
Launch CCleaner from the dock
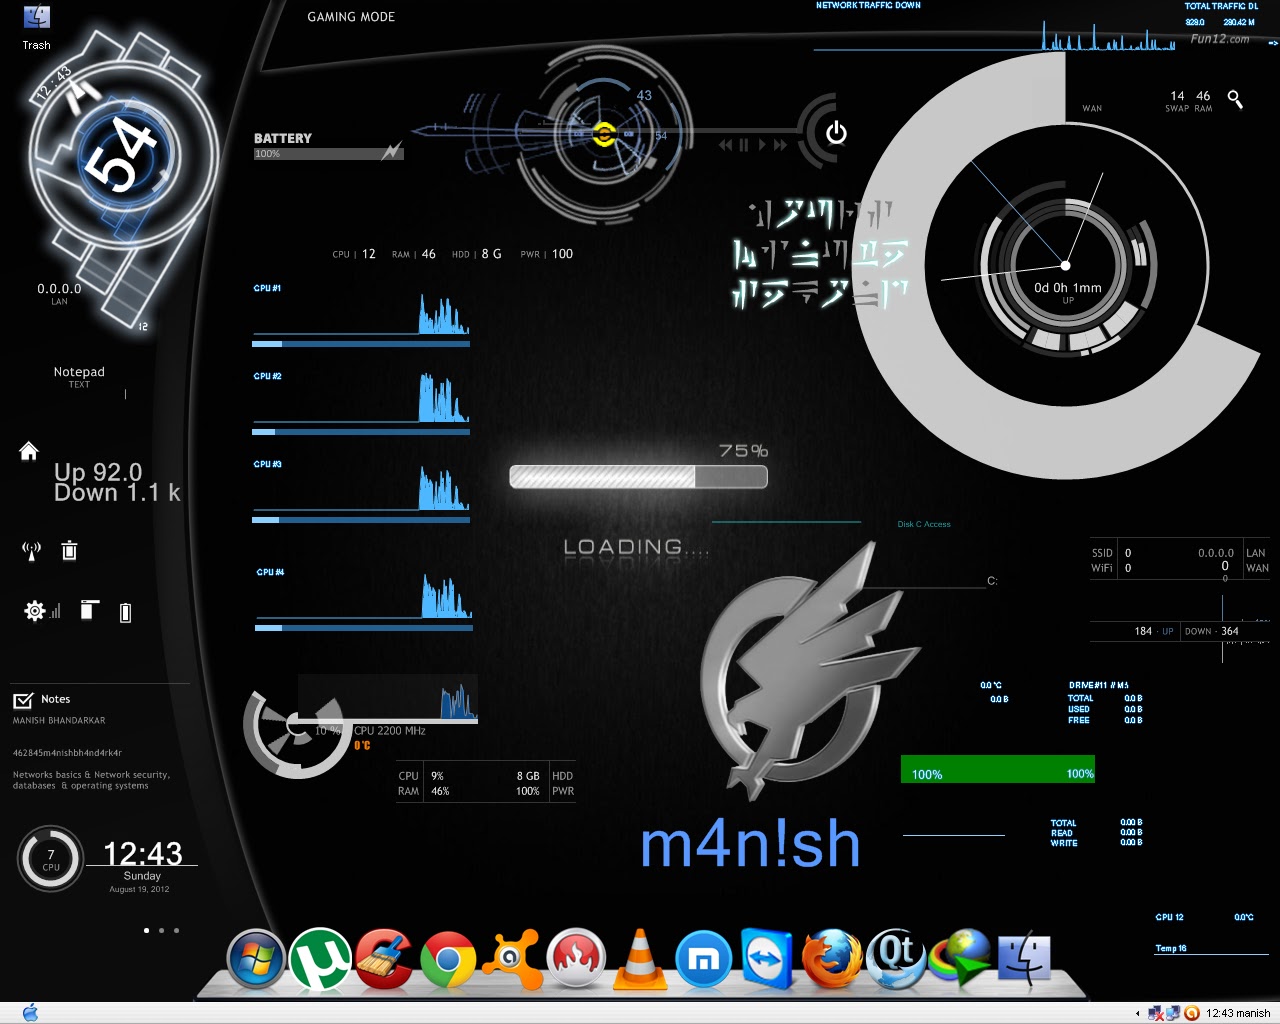click(384, 960)
